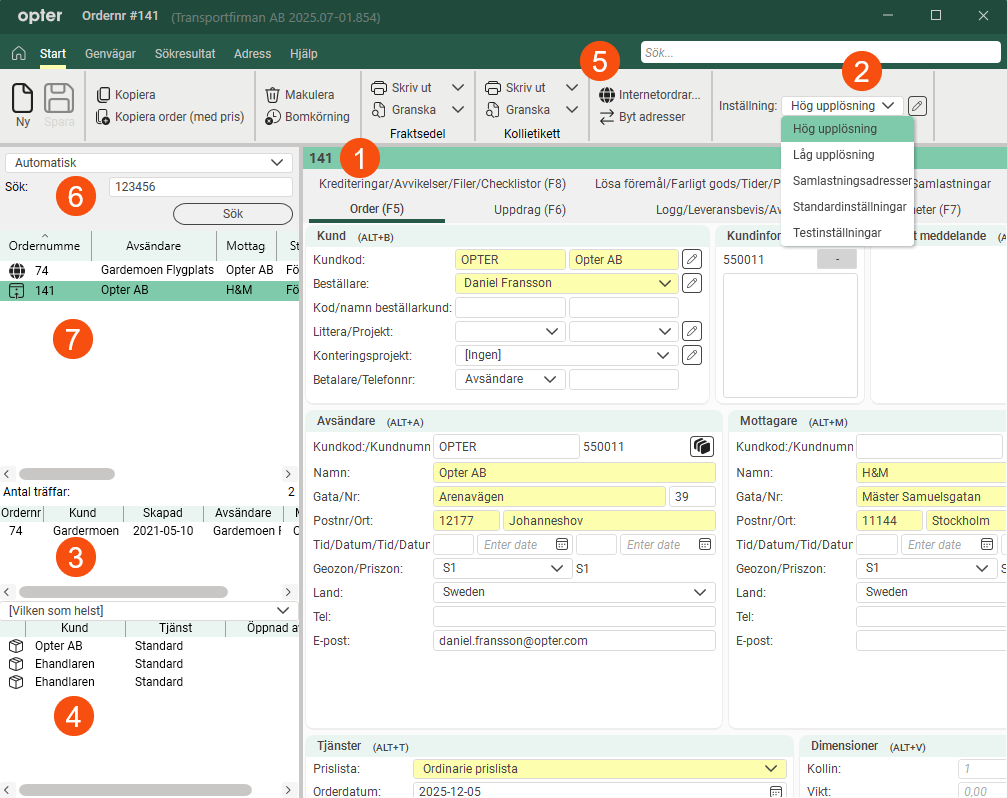Click edit pencil beside Kundkod field
The image size is (1007, 798).
[692, 260]
